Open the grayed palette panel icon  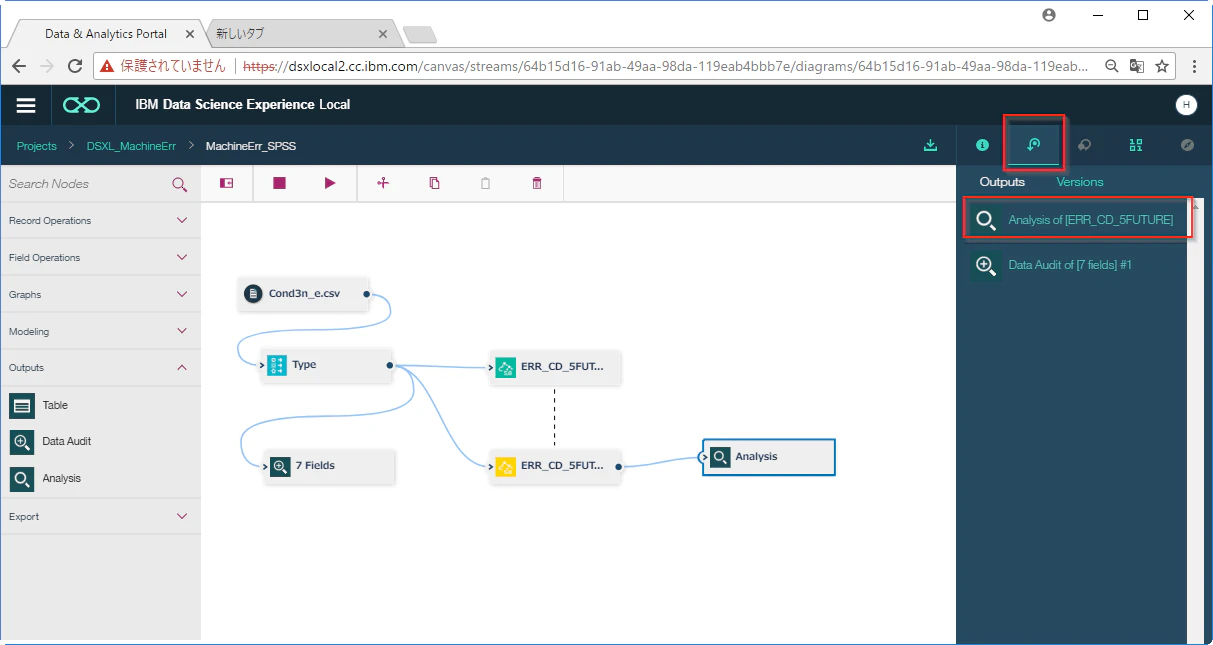[1084, 145]
